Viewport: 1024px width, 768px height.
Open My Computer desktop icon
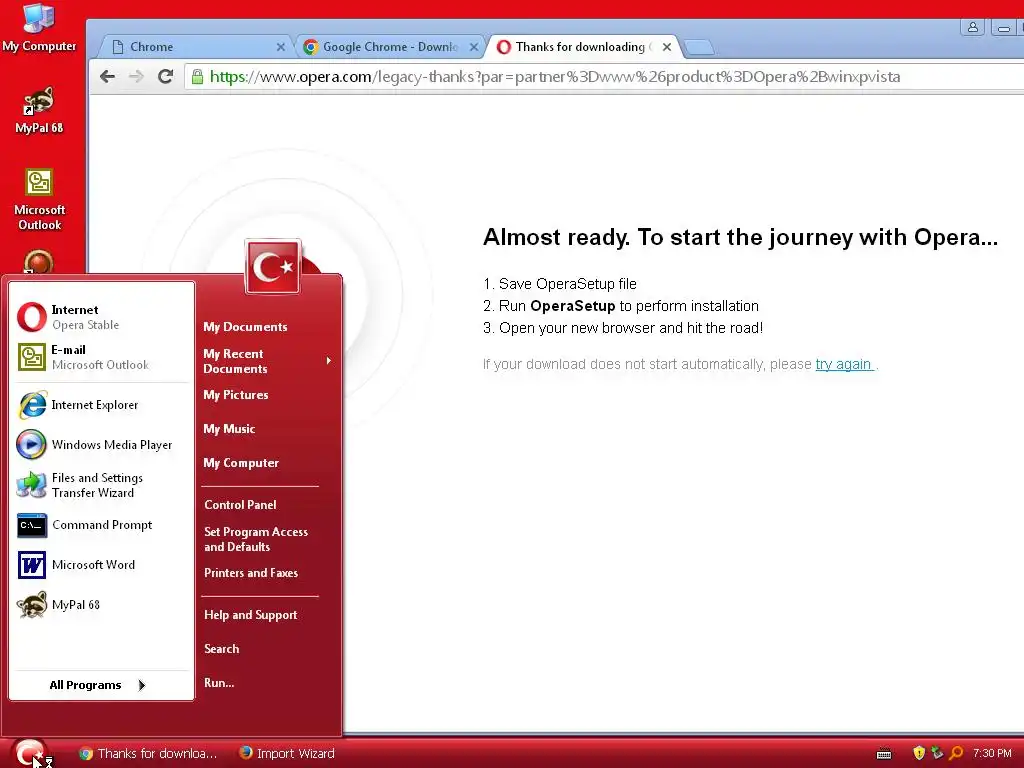(x=39, y=27)
